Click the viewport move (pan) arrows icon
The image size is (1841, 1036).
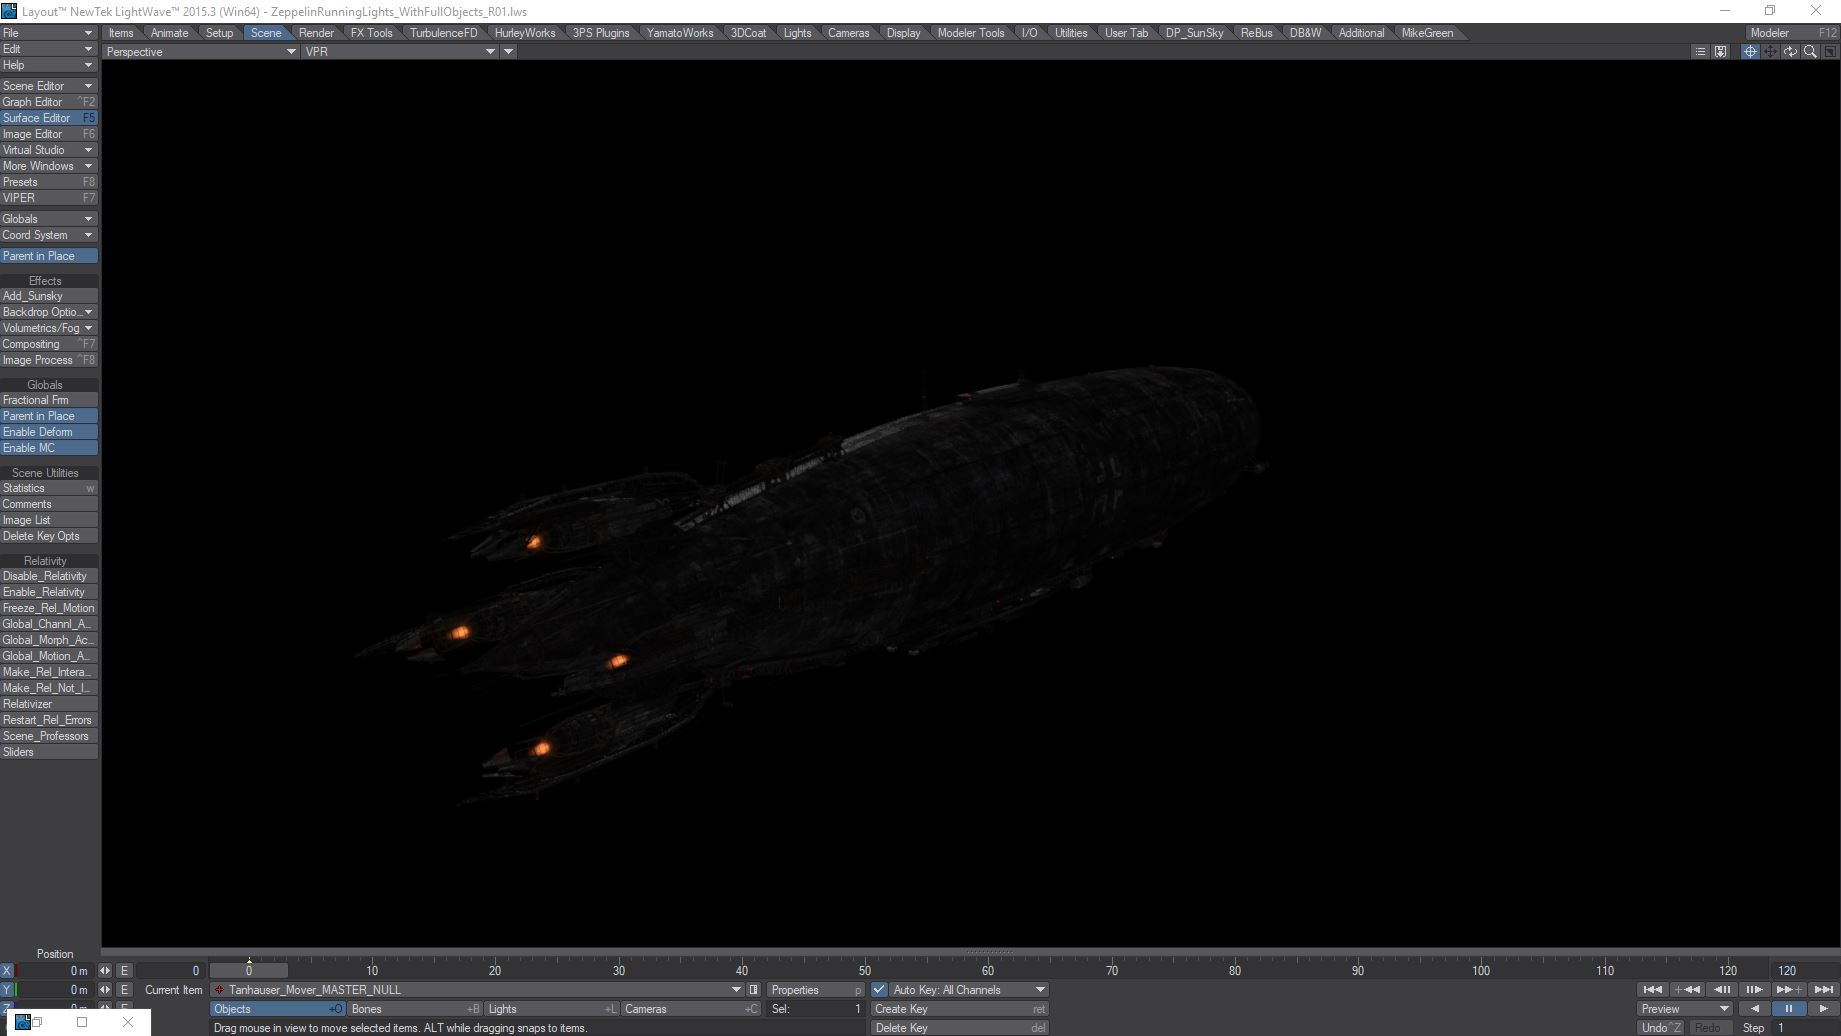(1770, 52)
